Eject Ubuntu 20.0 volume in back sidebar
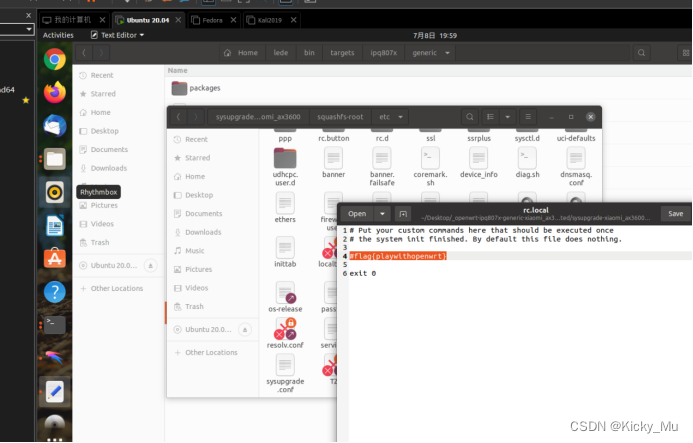This screenshot has height=443, width=693. coord(150,265)
